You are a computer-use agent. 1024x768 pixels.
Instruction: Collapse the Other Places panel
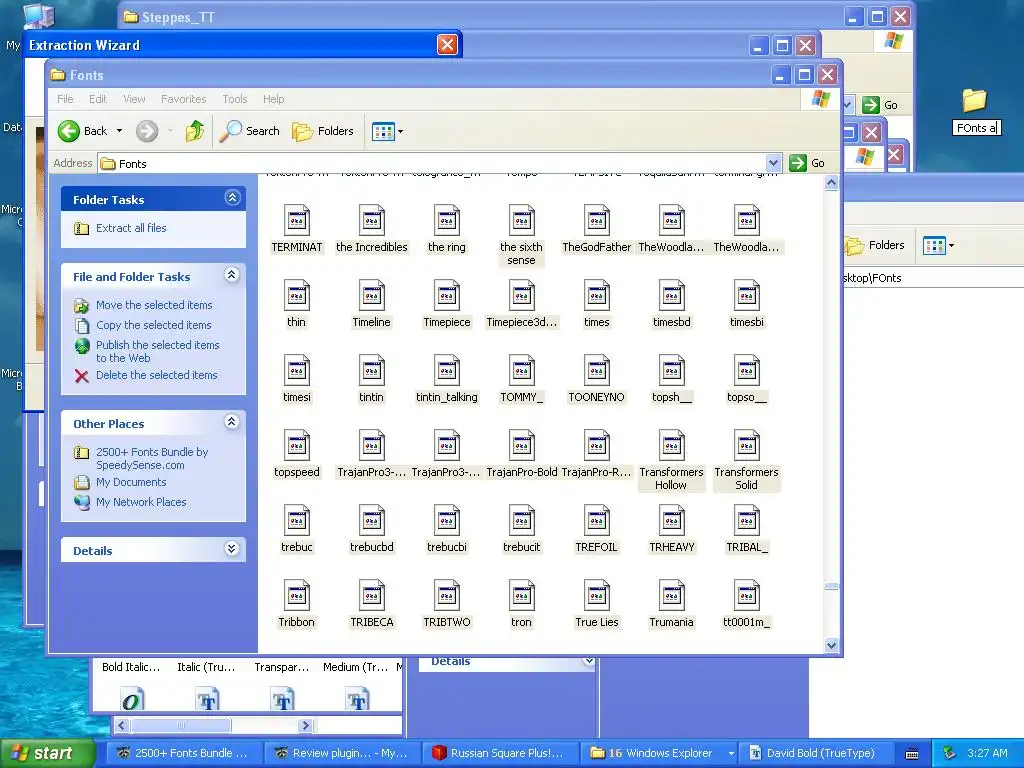pyautogui.click(x=232, y=422)
